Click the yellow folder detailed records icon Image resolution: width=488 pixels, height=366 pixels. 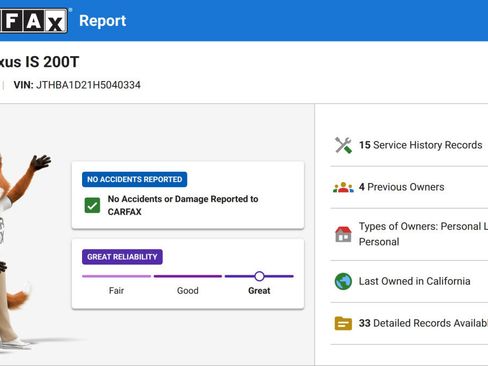tap(343, 323)
